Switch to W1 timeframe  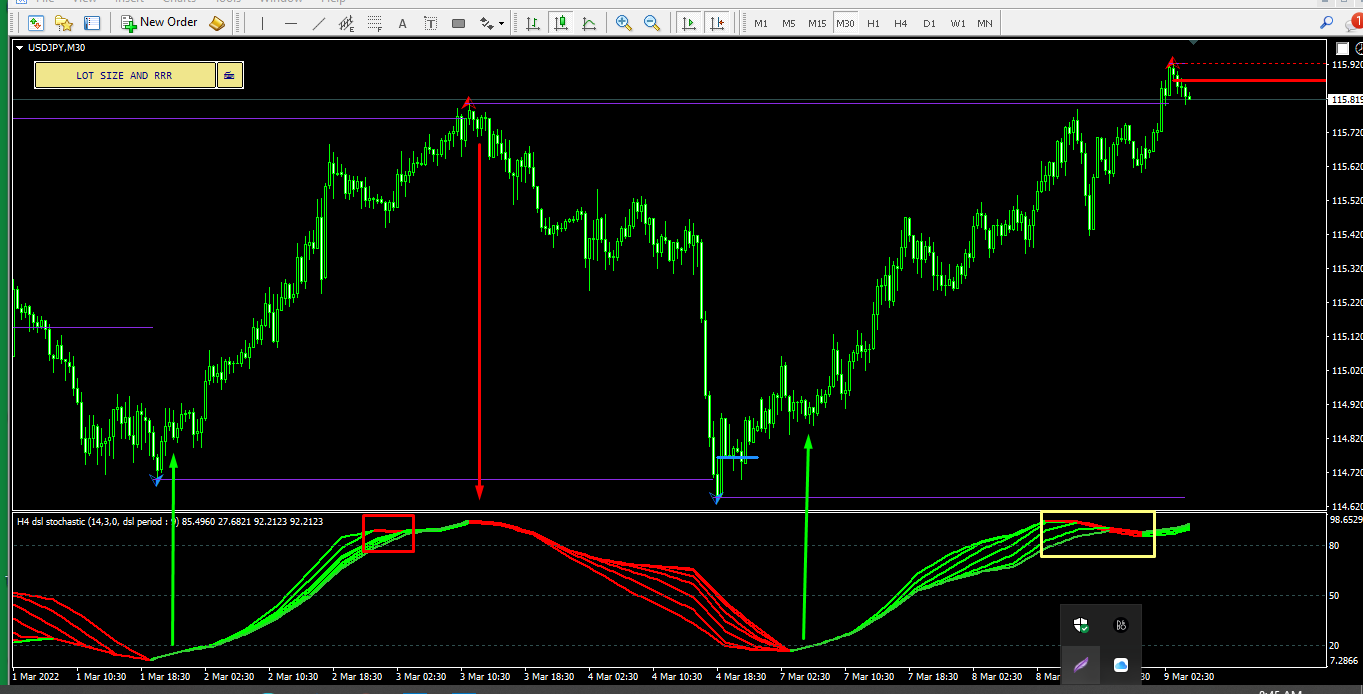[957, 23]
